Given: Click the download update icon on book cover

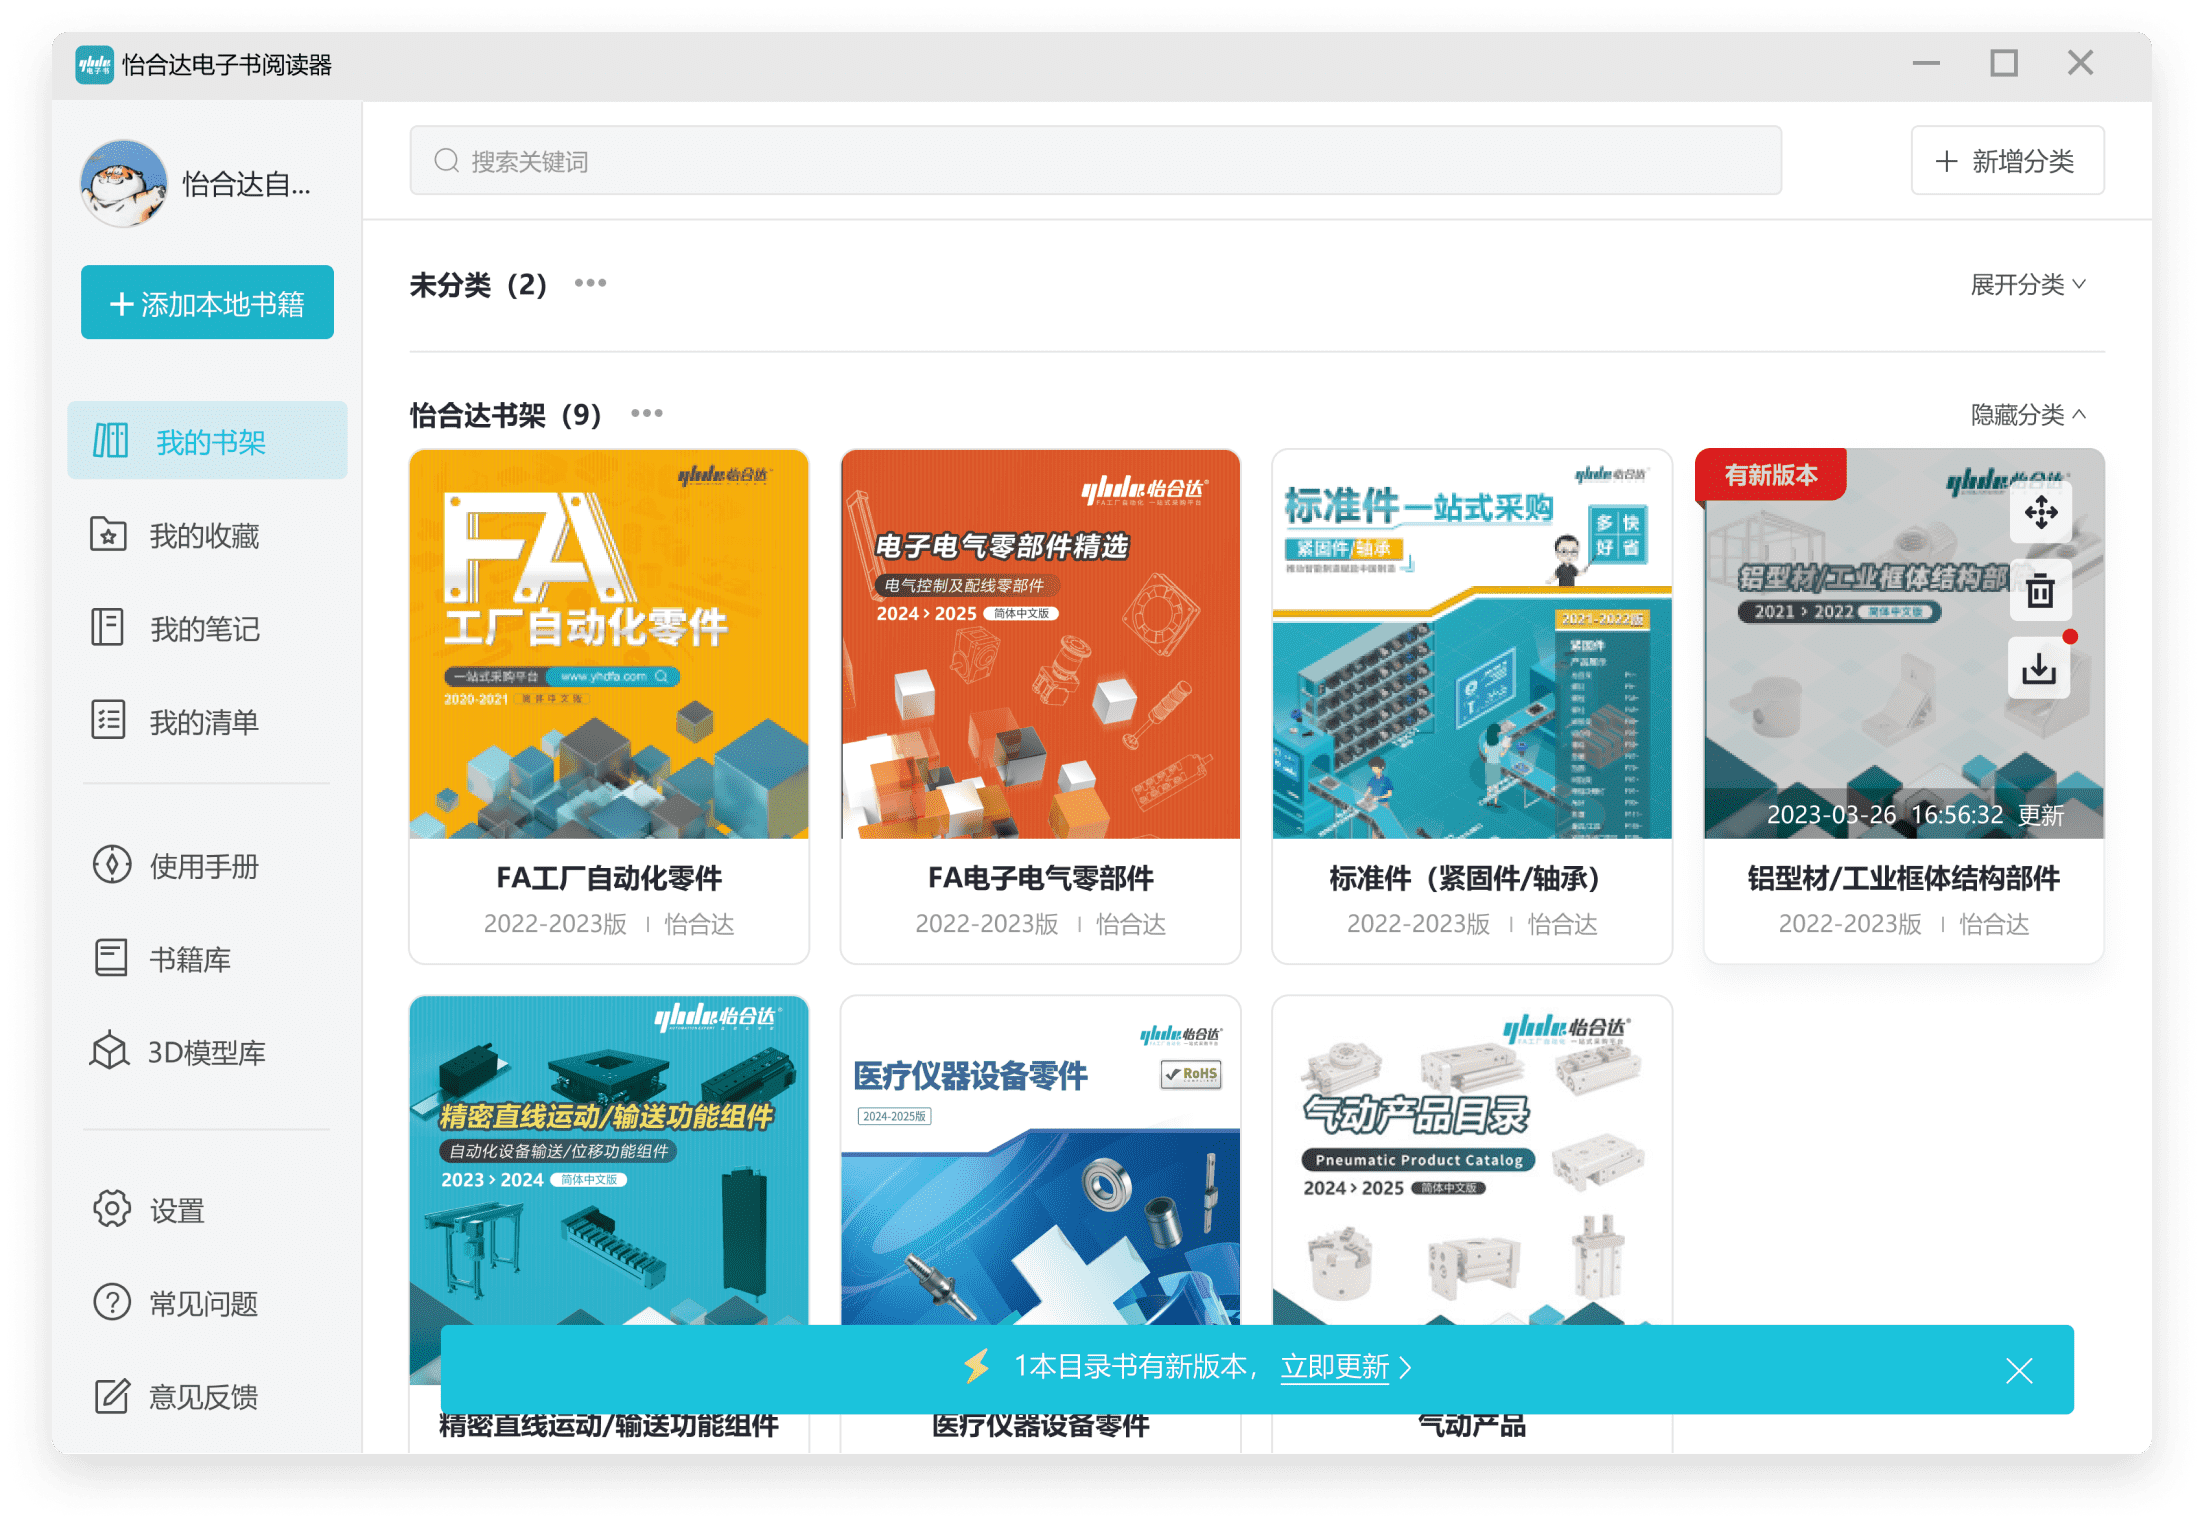Looking at the screenshot, I should tap(2039, 668).
